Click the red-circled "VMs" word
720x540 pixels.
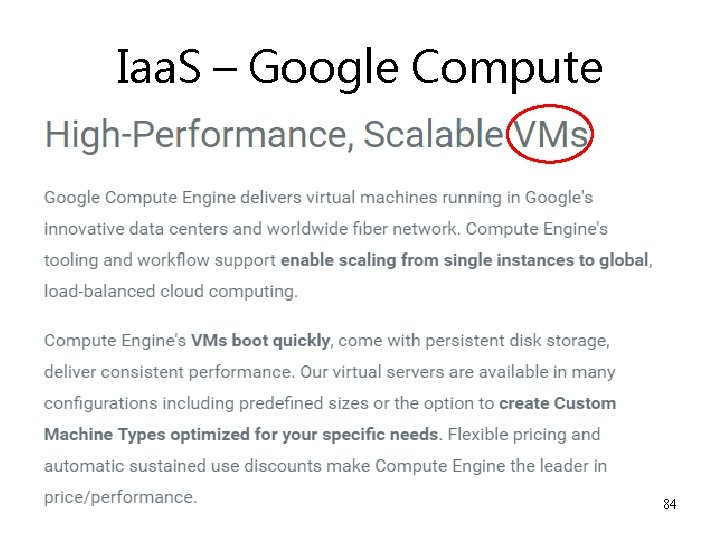[550, 134]
